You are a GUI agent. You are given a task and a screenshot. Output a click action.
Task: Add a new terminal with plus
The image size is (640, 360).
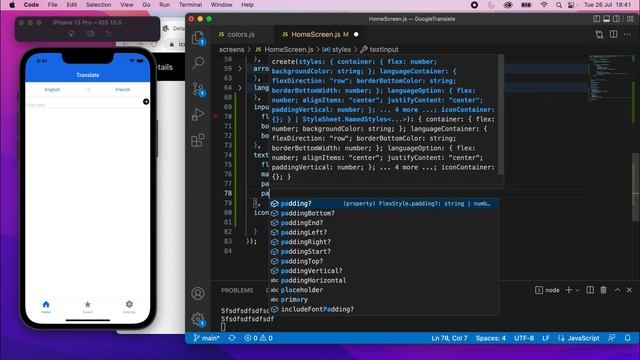click(568, 290)
